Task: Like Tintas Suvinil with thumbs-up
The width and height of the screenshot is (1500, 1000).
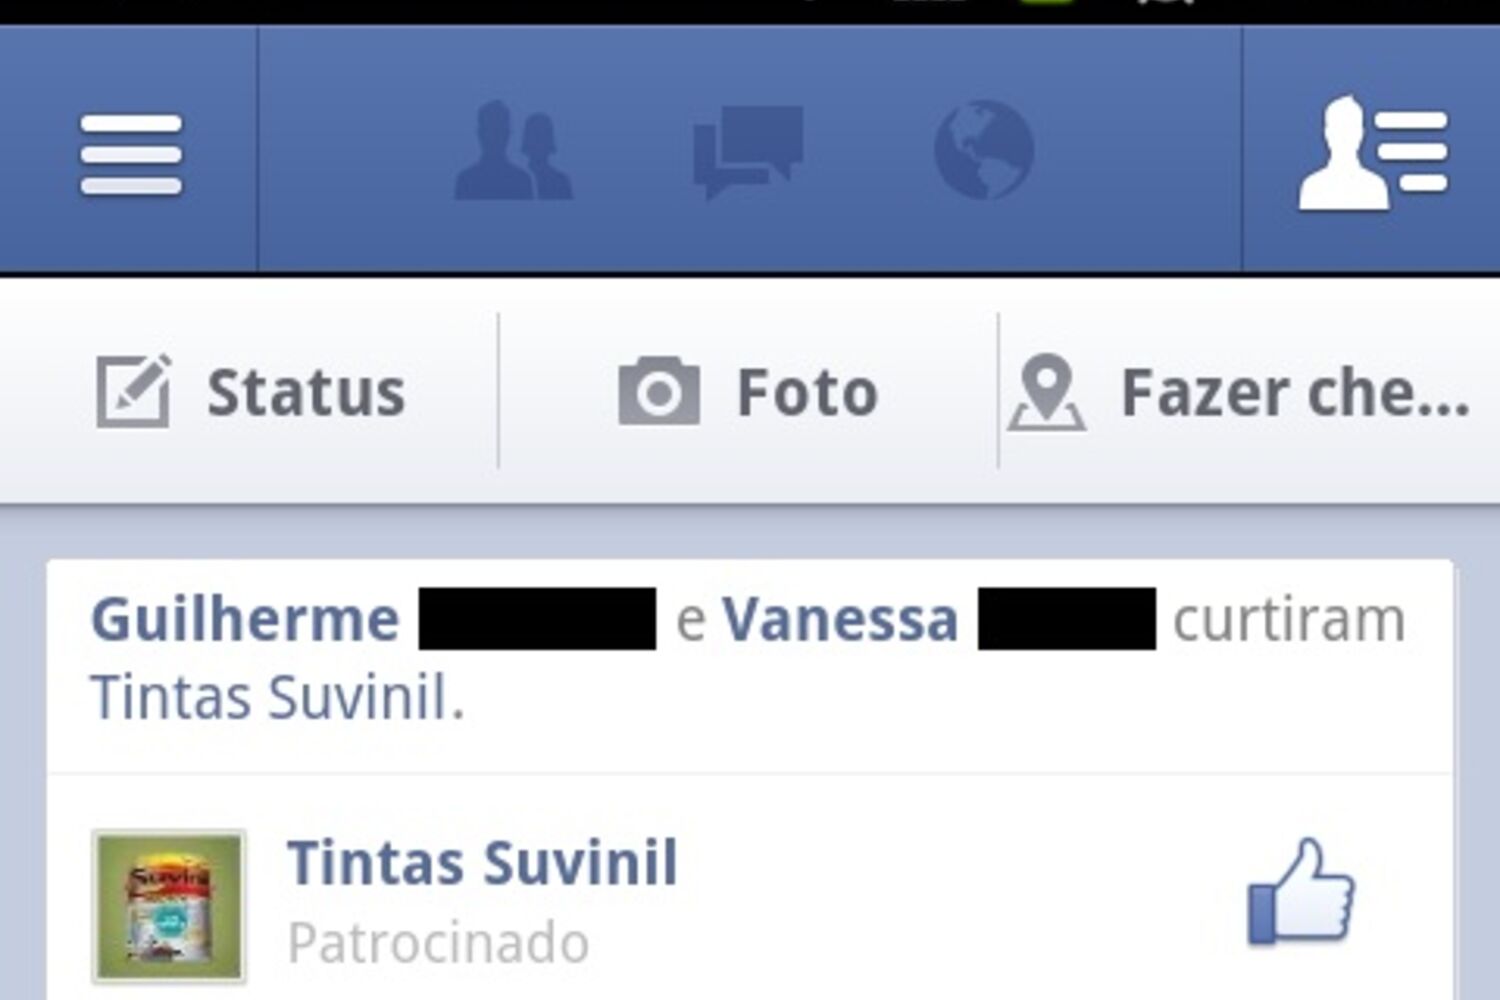Action: [1300, 892]
